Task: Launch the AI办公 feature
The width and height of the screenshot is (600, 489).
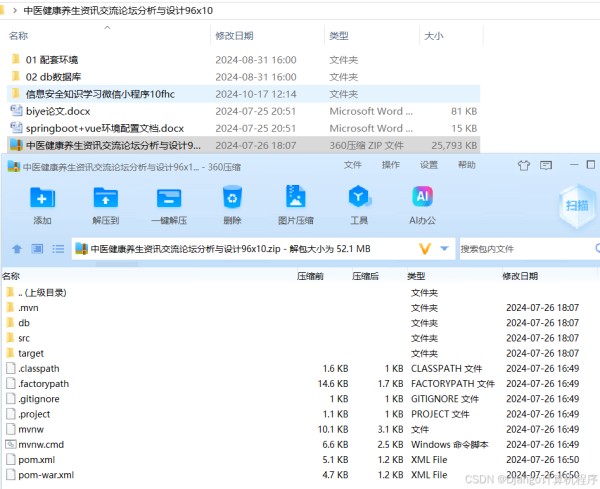Action: [422, 196]
